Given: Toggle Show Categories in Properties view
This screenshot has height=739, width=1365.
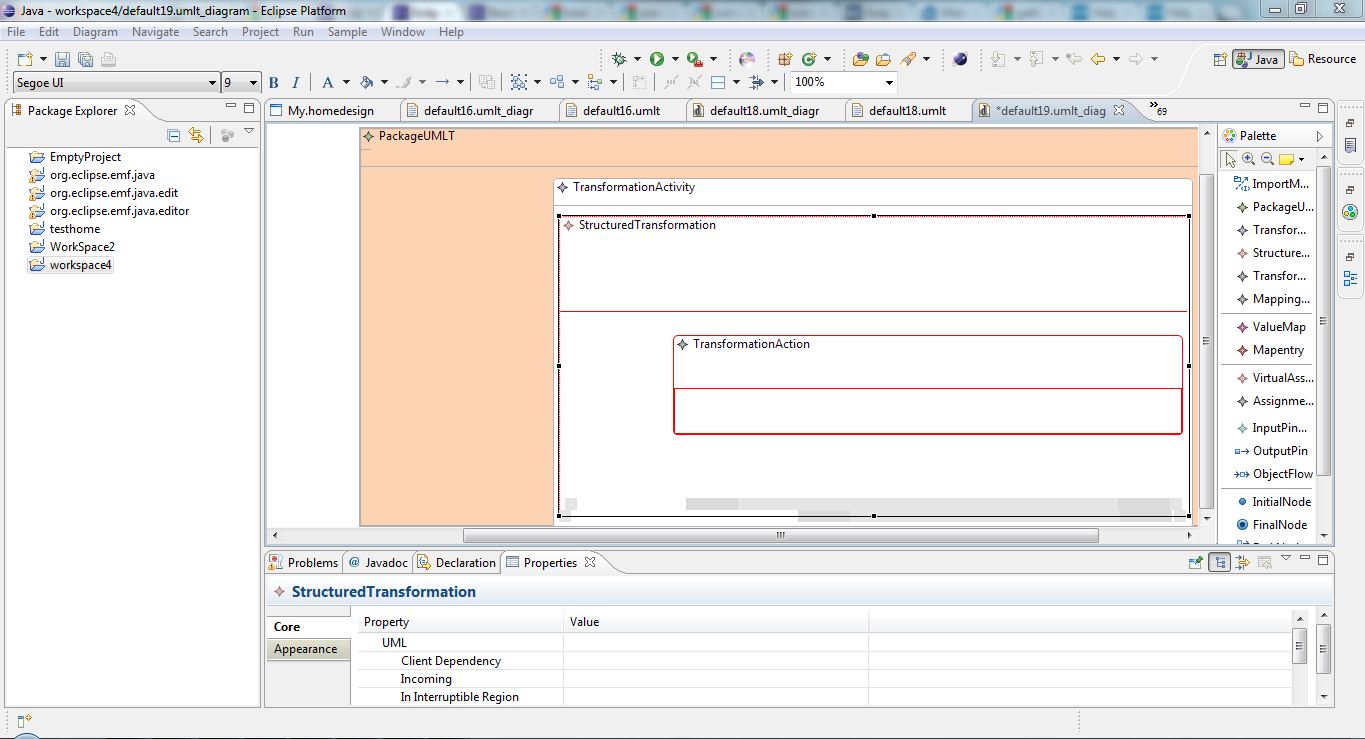Looking at the screenshot, I should [1219, 563].
